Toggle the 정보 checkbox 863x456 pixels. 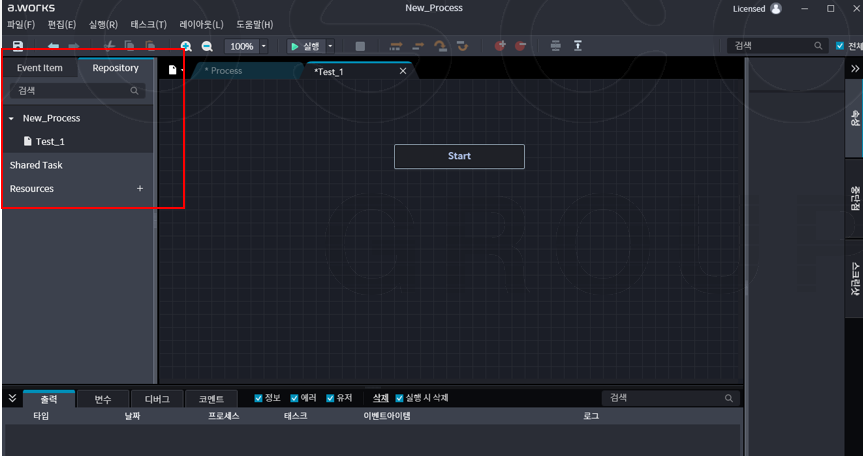pyautogui.click(x=258, y=398)
